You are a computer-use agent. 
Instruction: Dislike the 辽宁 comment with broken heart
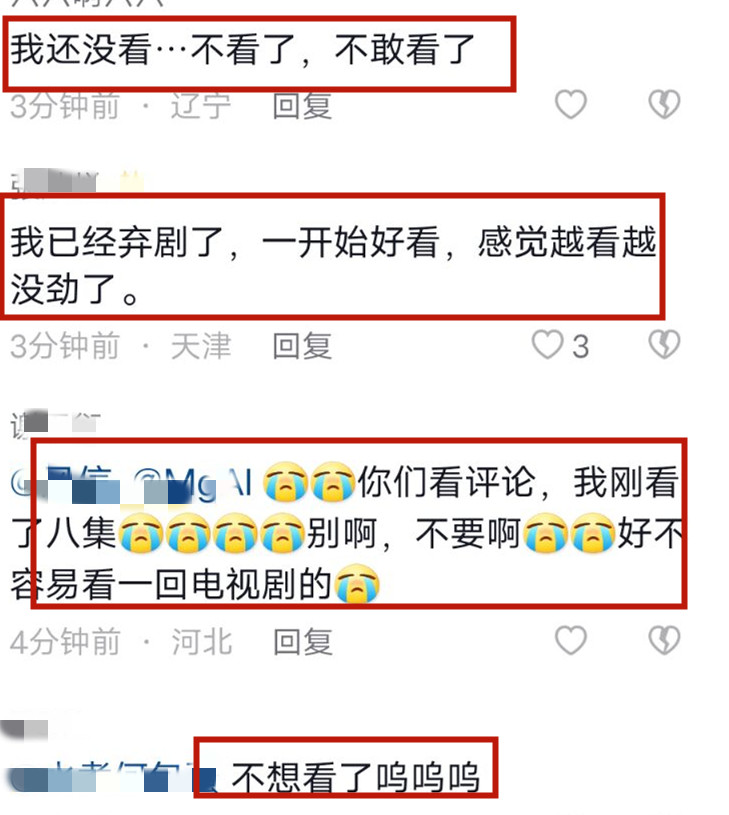tap(664, 104)
